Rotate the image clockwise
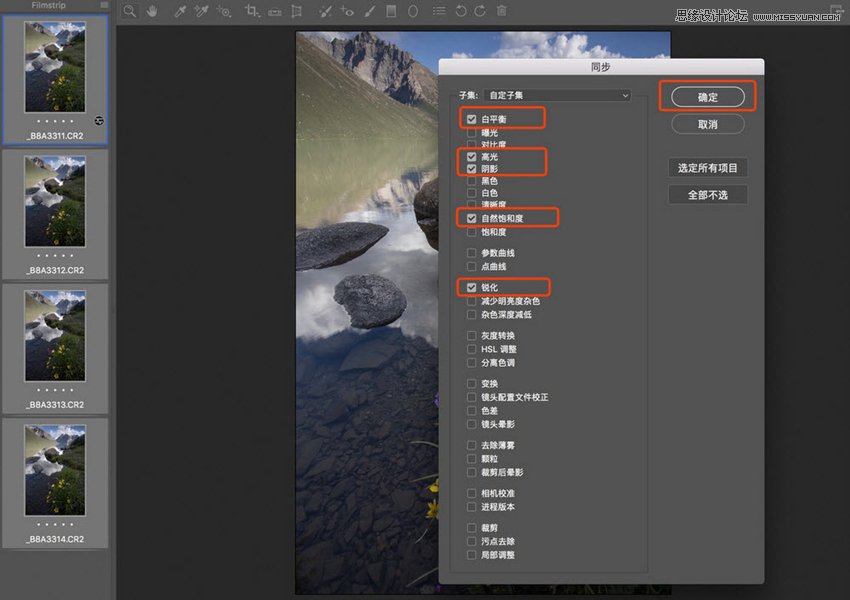The width and height of the screenshot is (850, 600). (482, 11)
